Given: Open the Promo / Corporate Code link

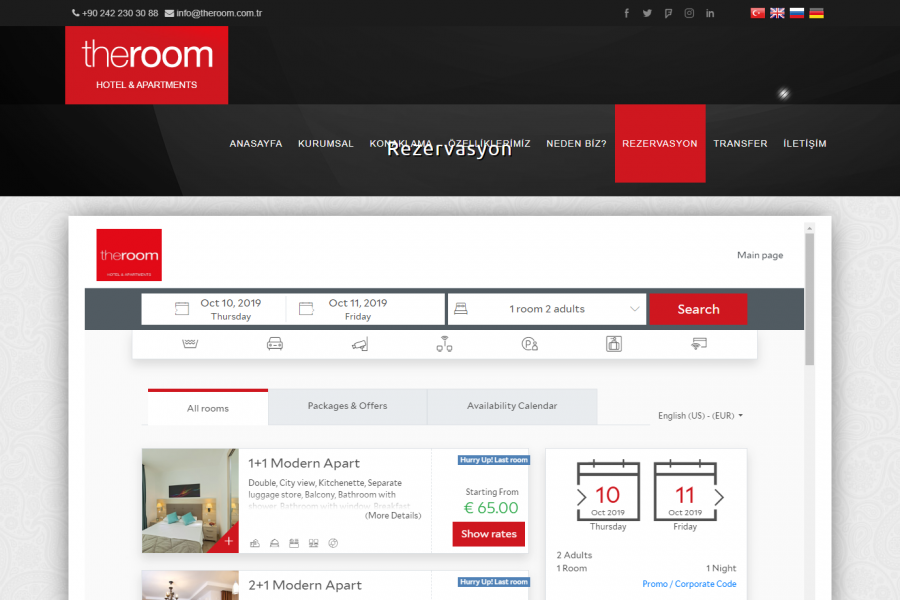Looking at the screenshot, I should pos(689,584).
